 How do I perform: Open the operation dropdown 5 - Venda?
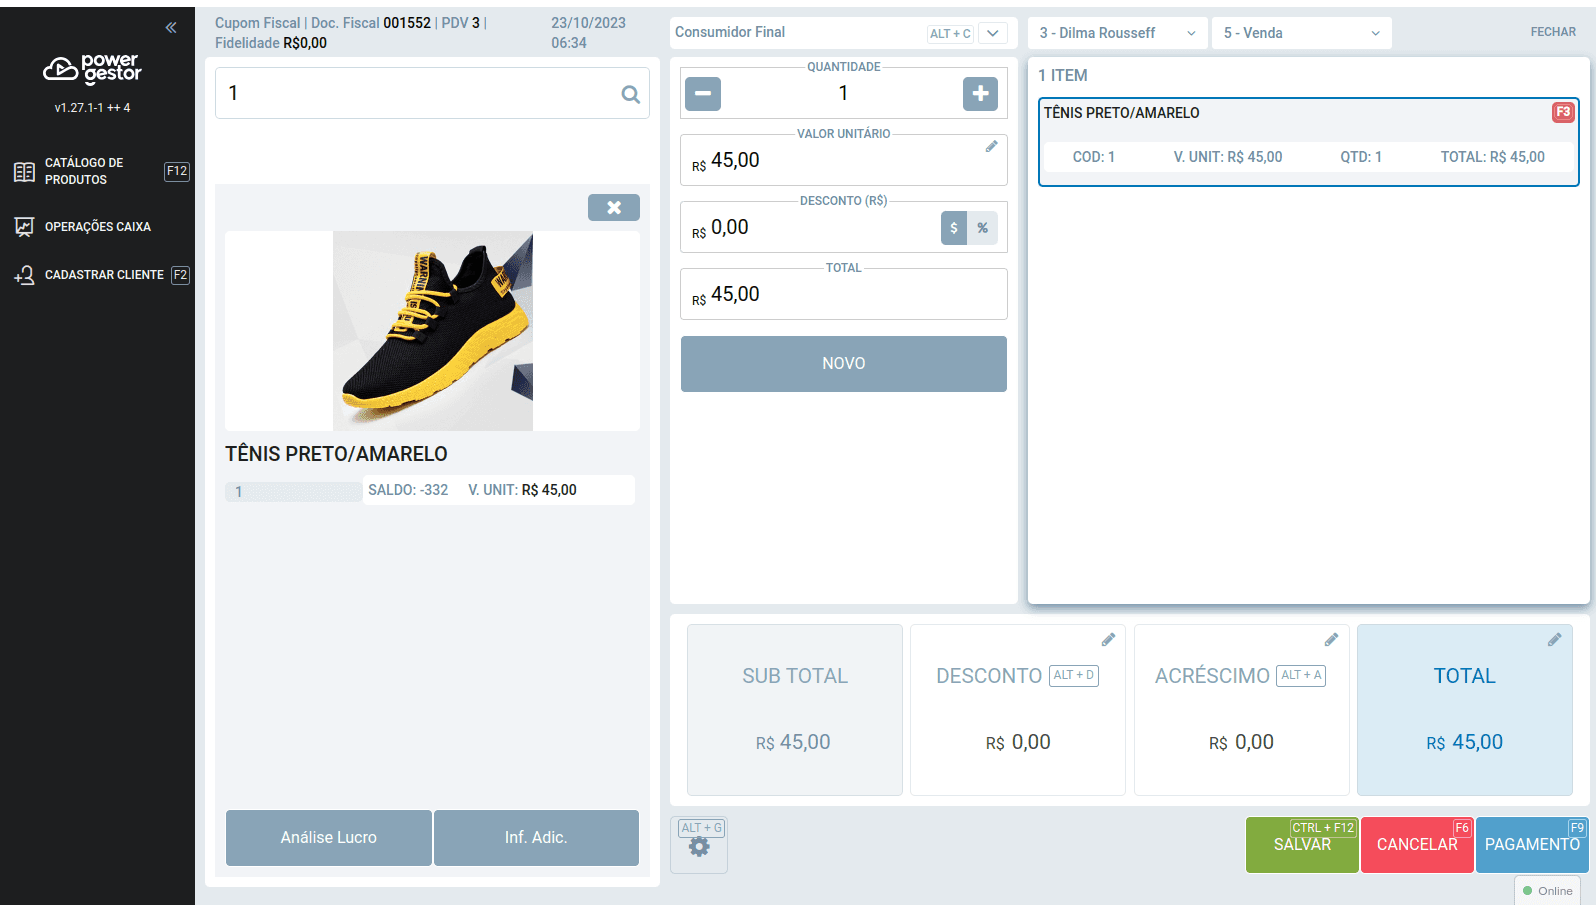click(x=1302, y=33)
